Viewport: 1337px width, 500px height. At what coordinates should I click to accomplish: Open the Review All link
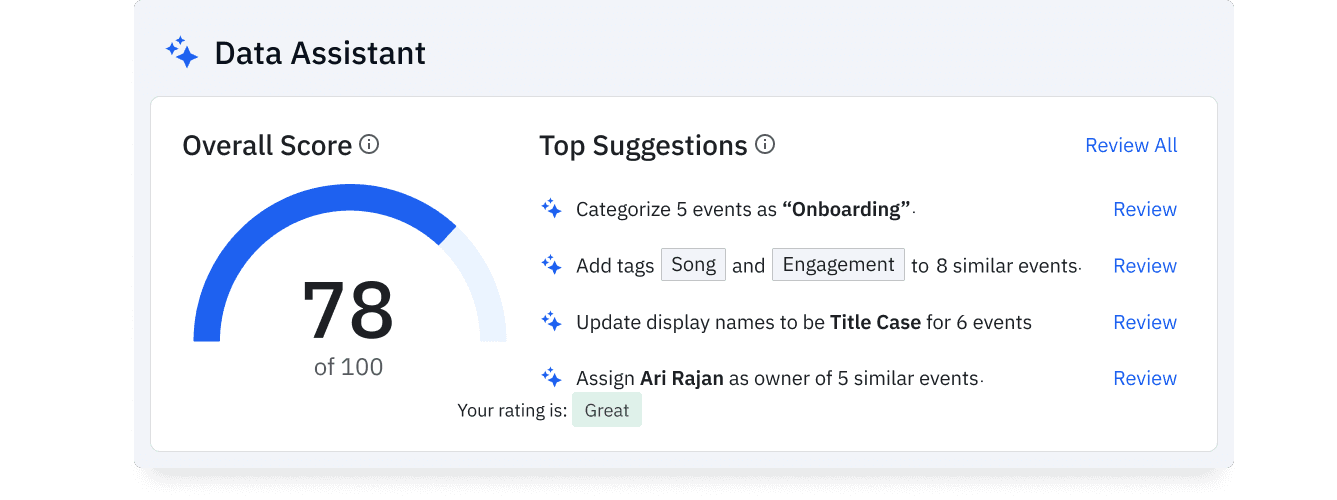pyautogui.click(x=1131, y=145)
